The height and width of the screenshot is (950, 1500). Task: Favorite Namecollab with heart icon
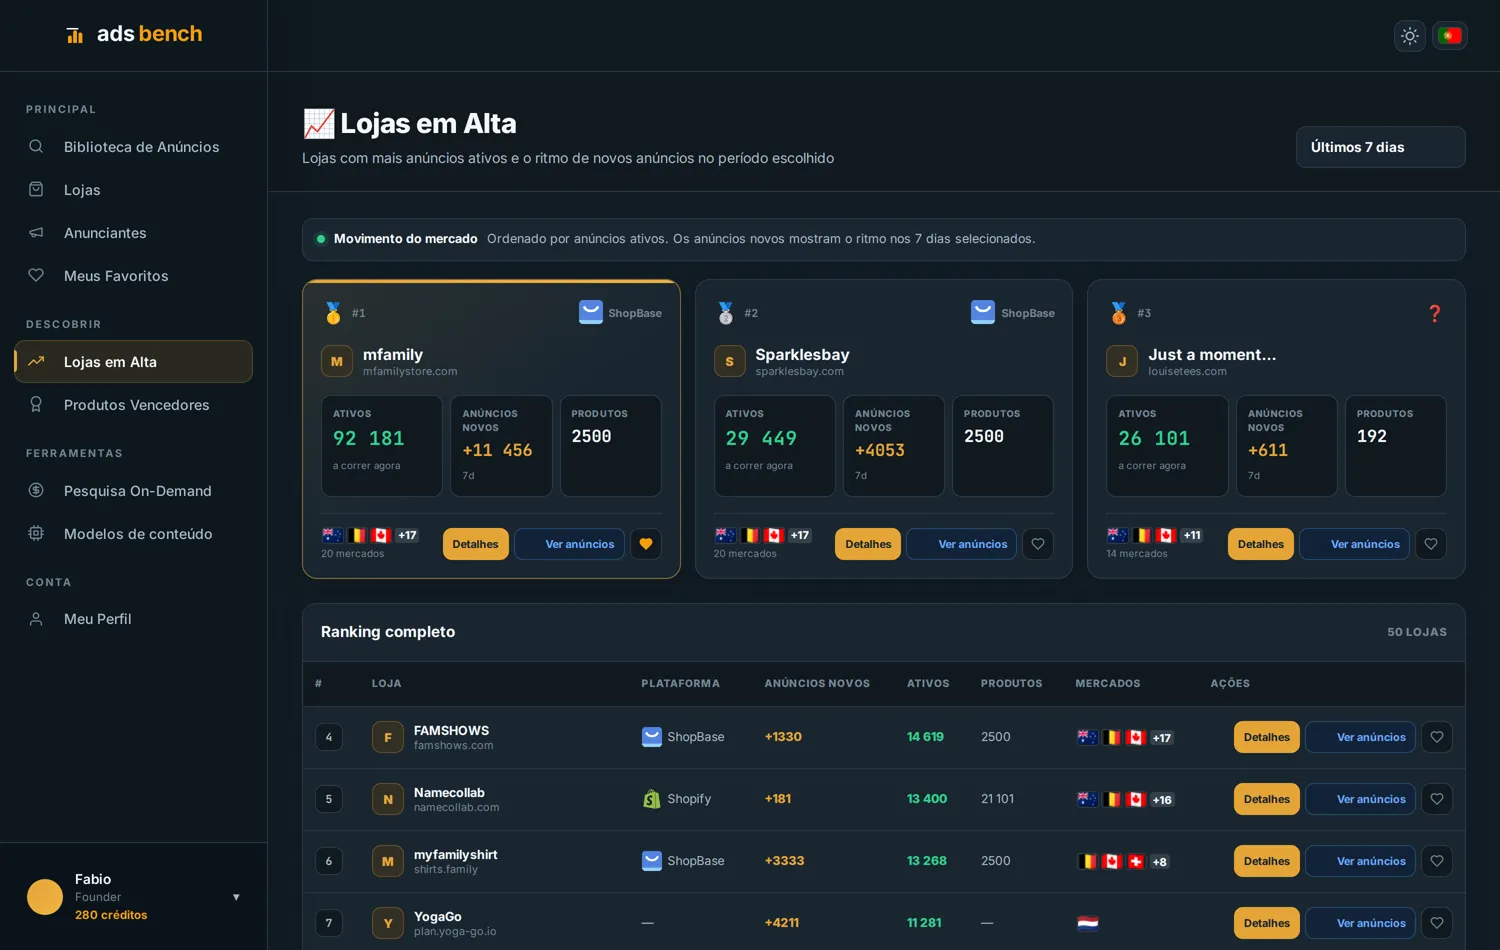tap(1437, 799)
